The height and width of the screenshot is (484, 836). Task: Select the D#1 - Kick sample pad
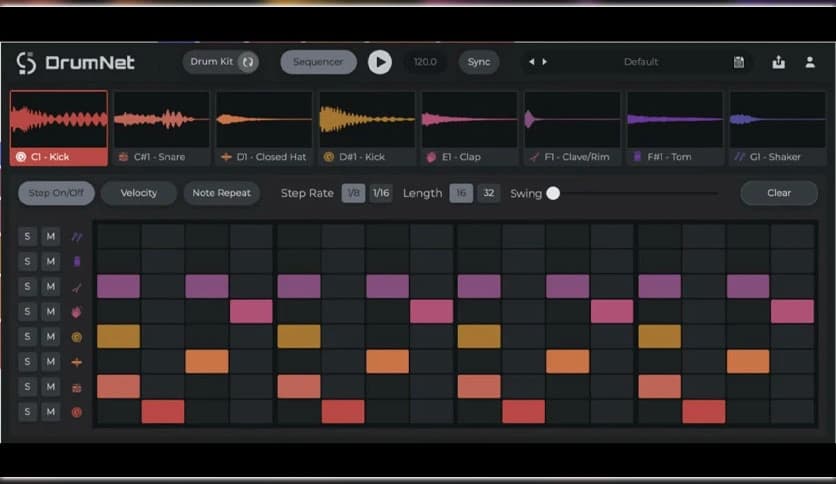coord(367,128)
